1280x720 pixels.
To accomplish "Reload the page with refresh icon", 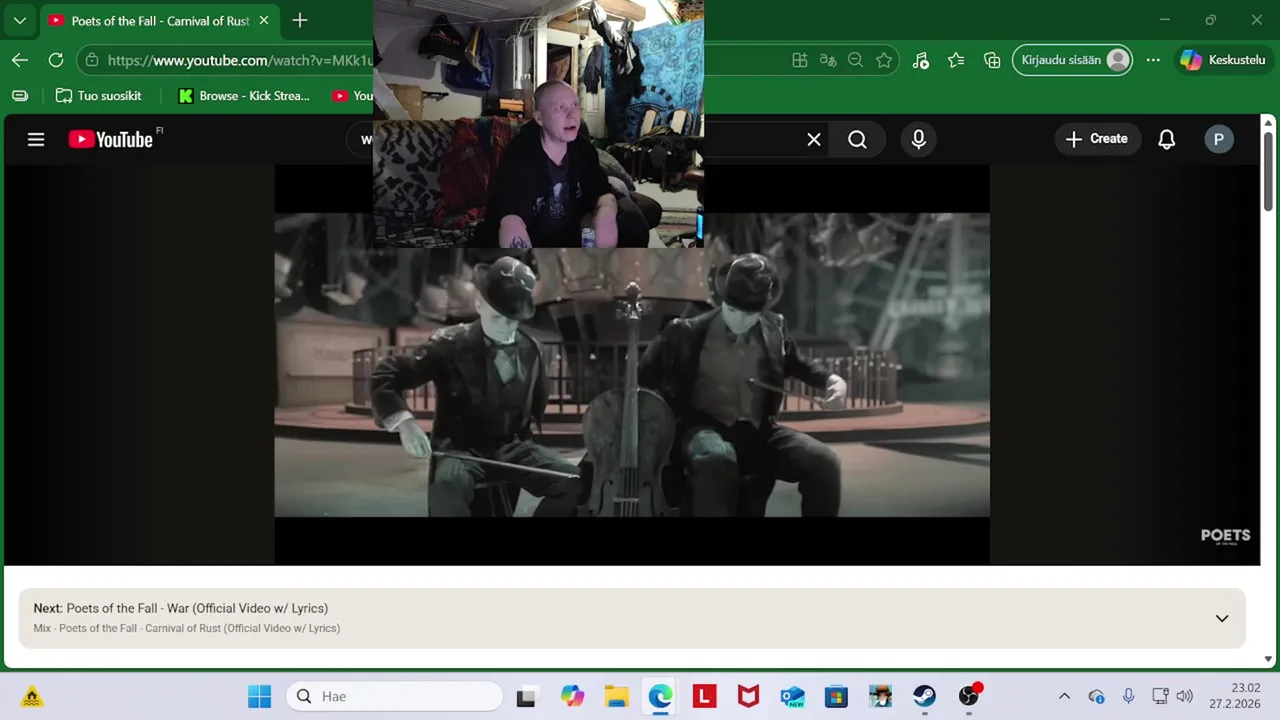I will (56, 60).
